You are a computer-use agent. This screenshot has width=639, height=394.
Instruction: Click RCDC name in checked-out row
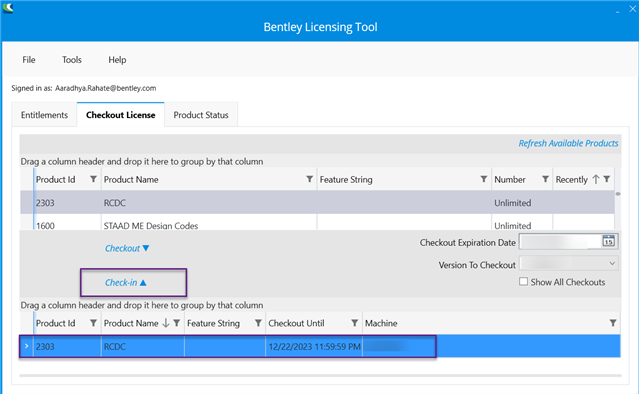[x=115, y=347]
